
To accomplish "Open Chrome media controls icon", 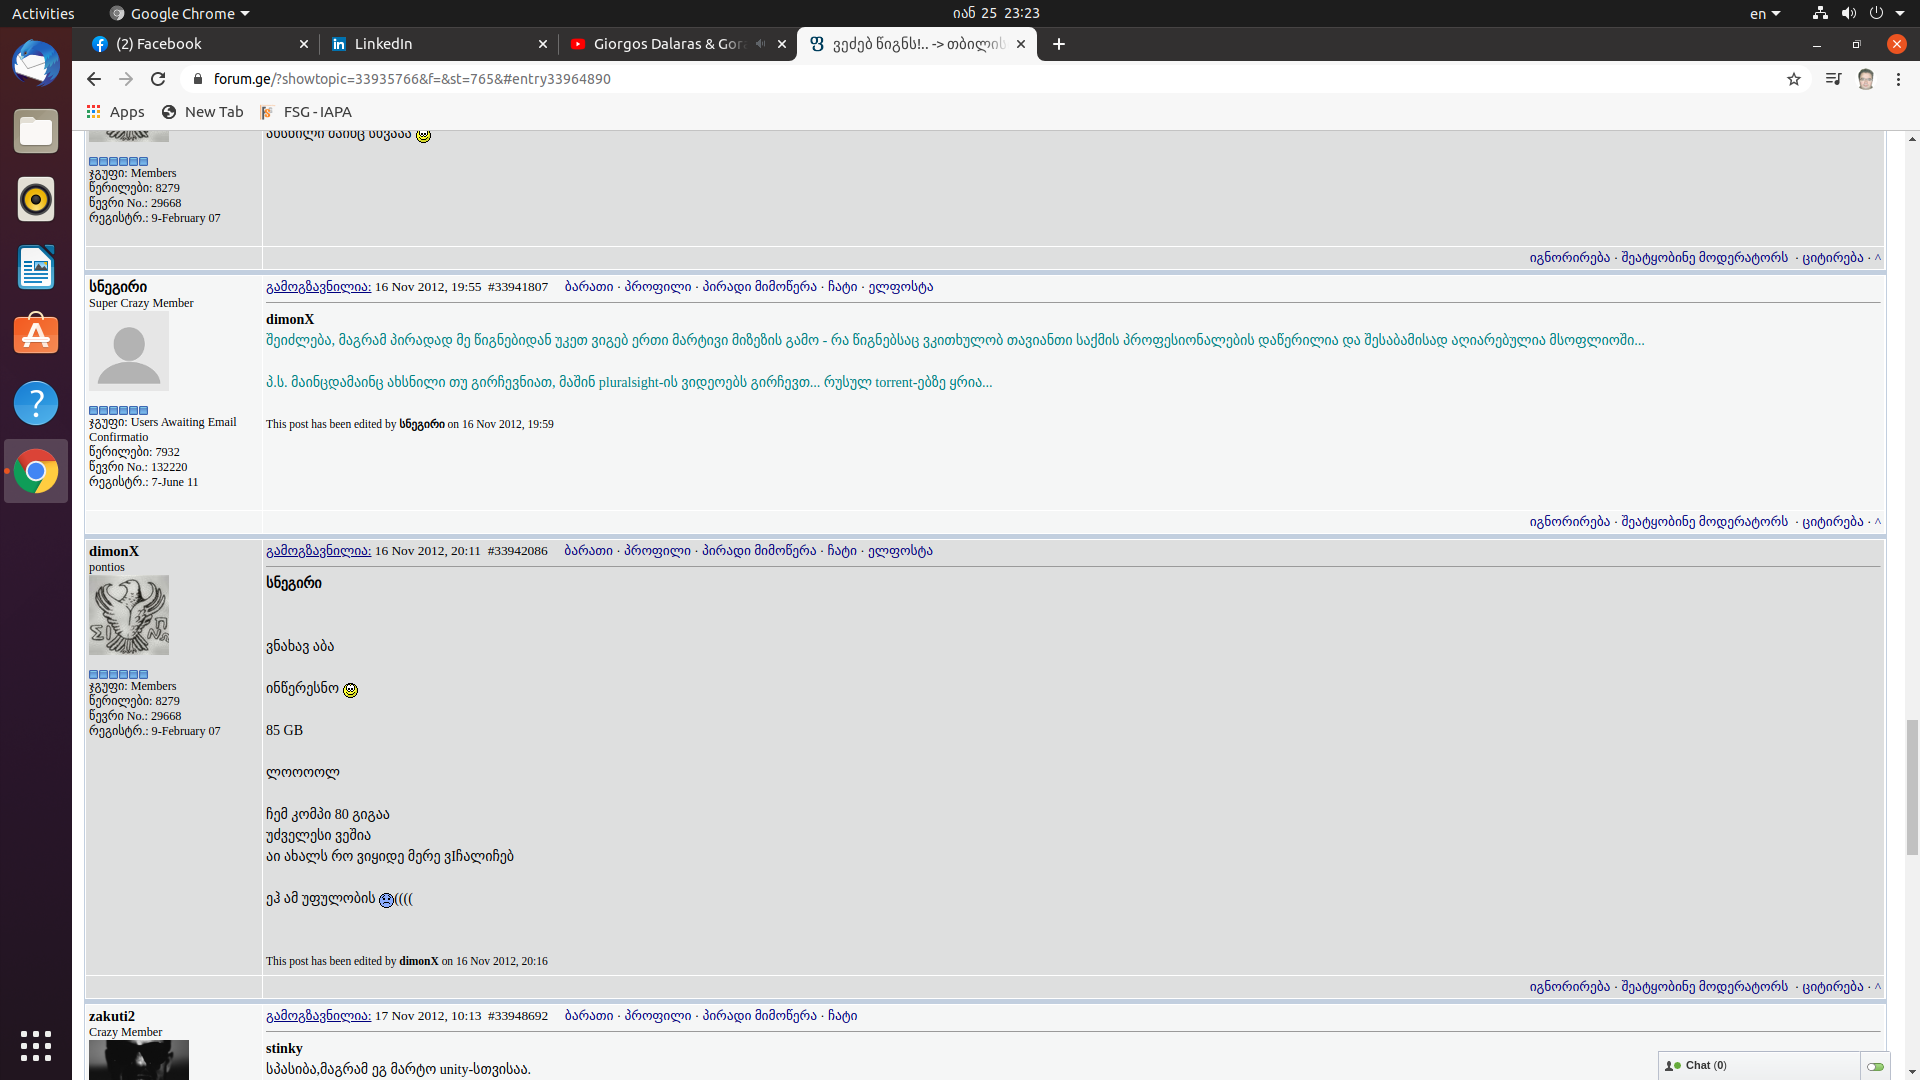I will click(x=1832, y=79).
